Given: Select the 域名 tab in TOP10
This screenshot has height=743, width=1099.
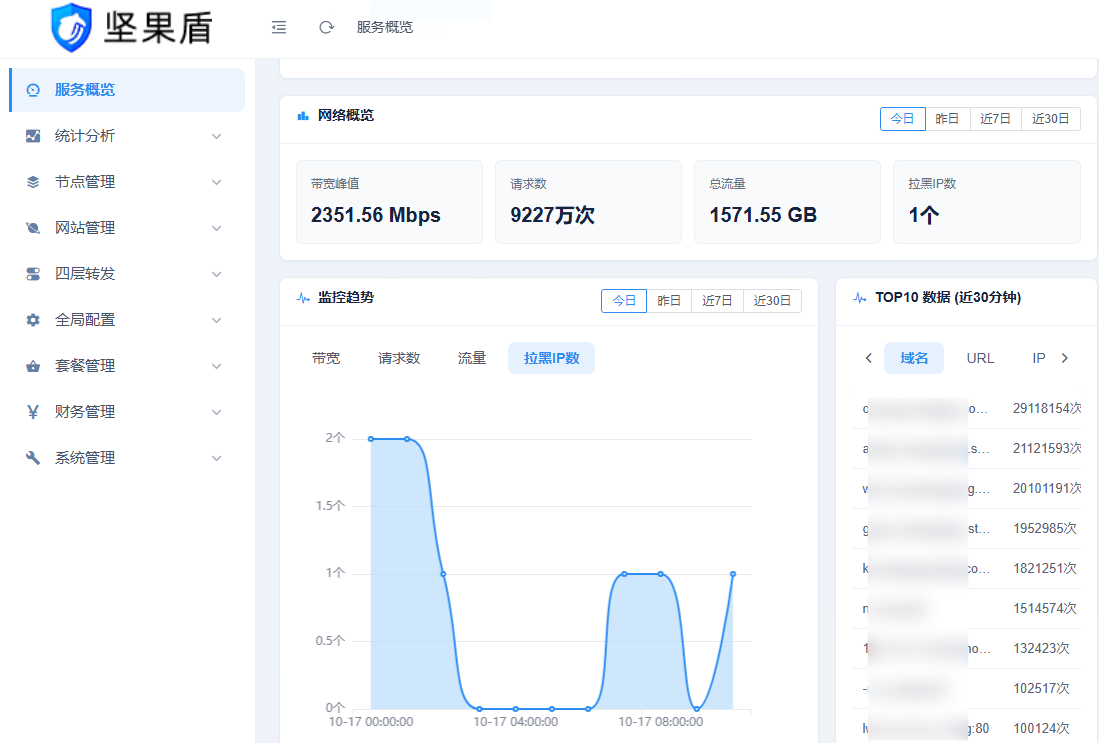Looking at the screenshot, I should click(914, 358).
